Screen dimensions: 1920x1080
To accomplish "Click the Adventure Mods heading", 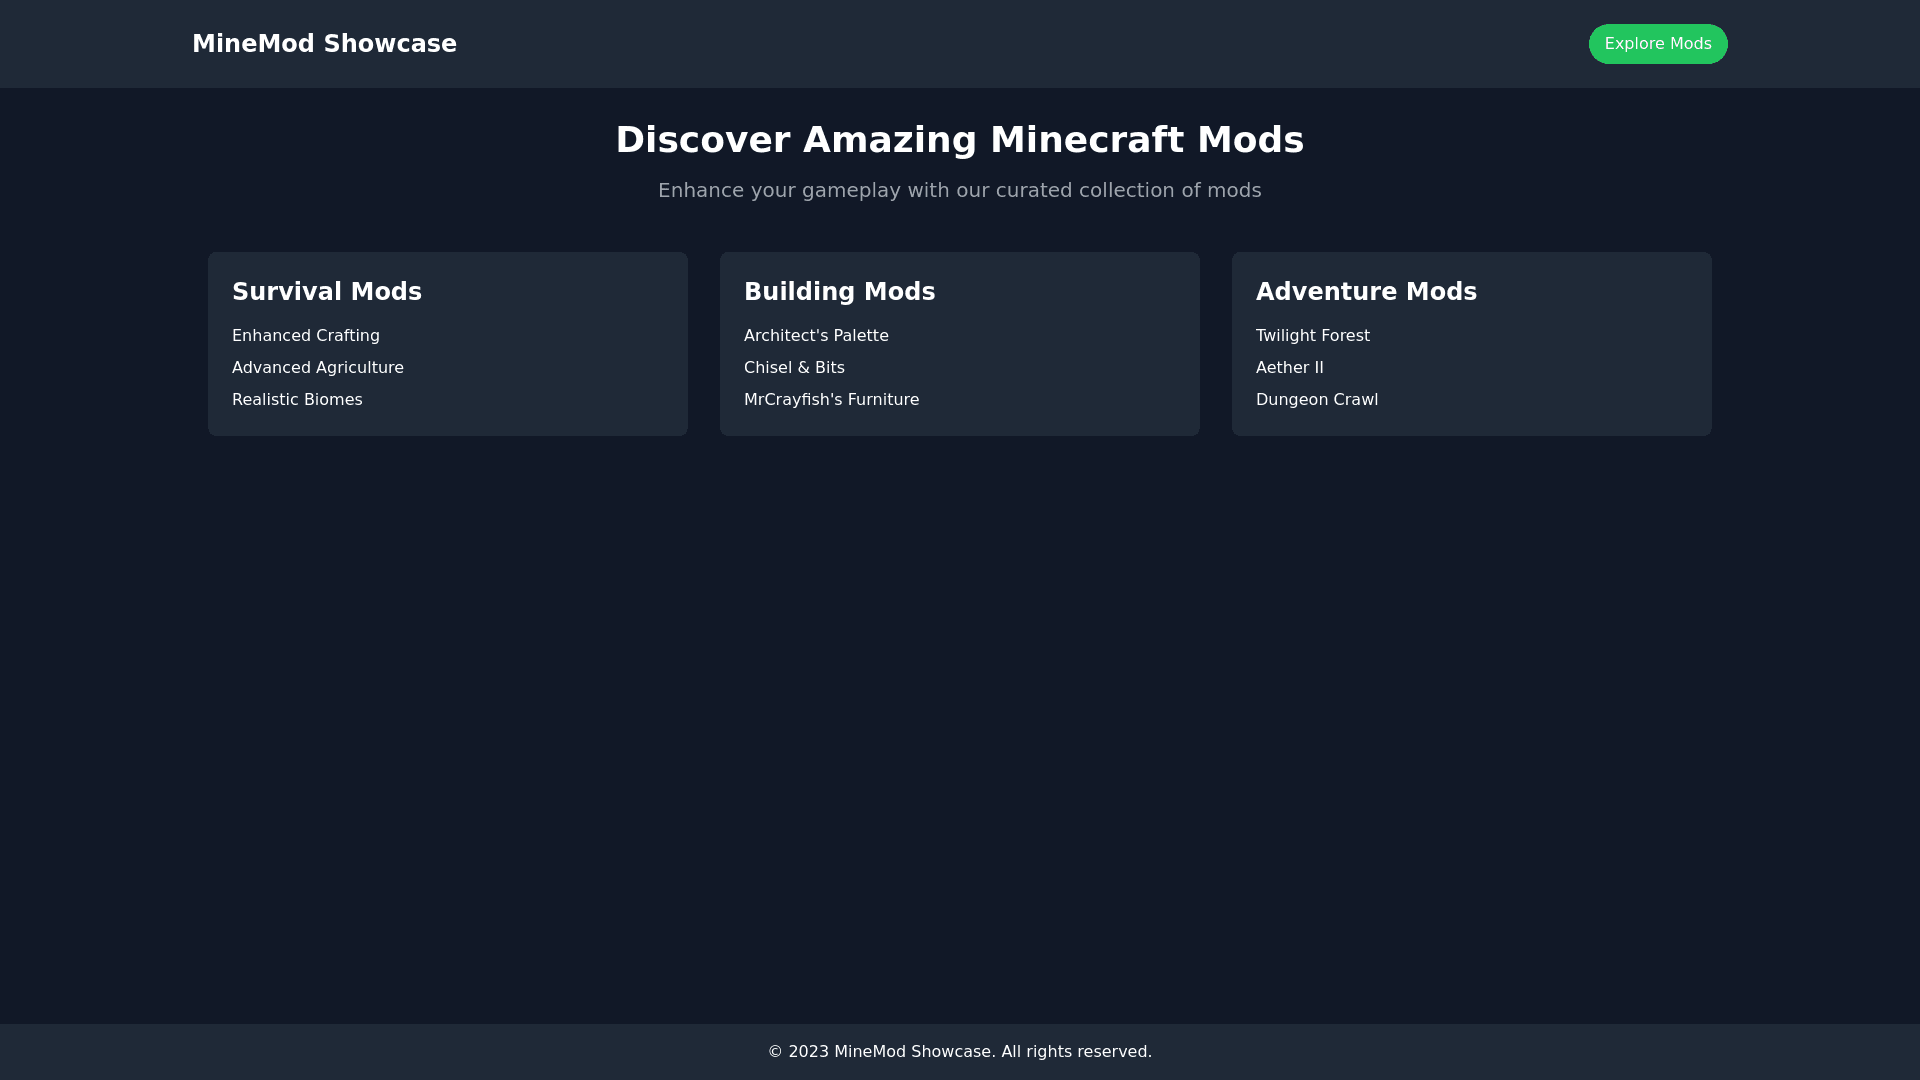I will click(x=1366, y=292).
